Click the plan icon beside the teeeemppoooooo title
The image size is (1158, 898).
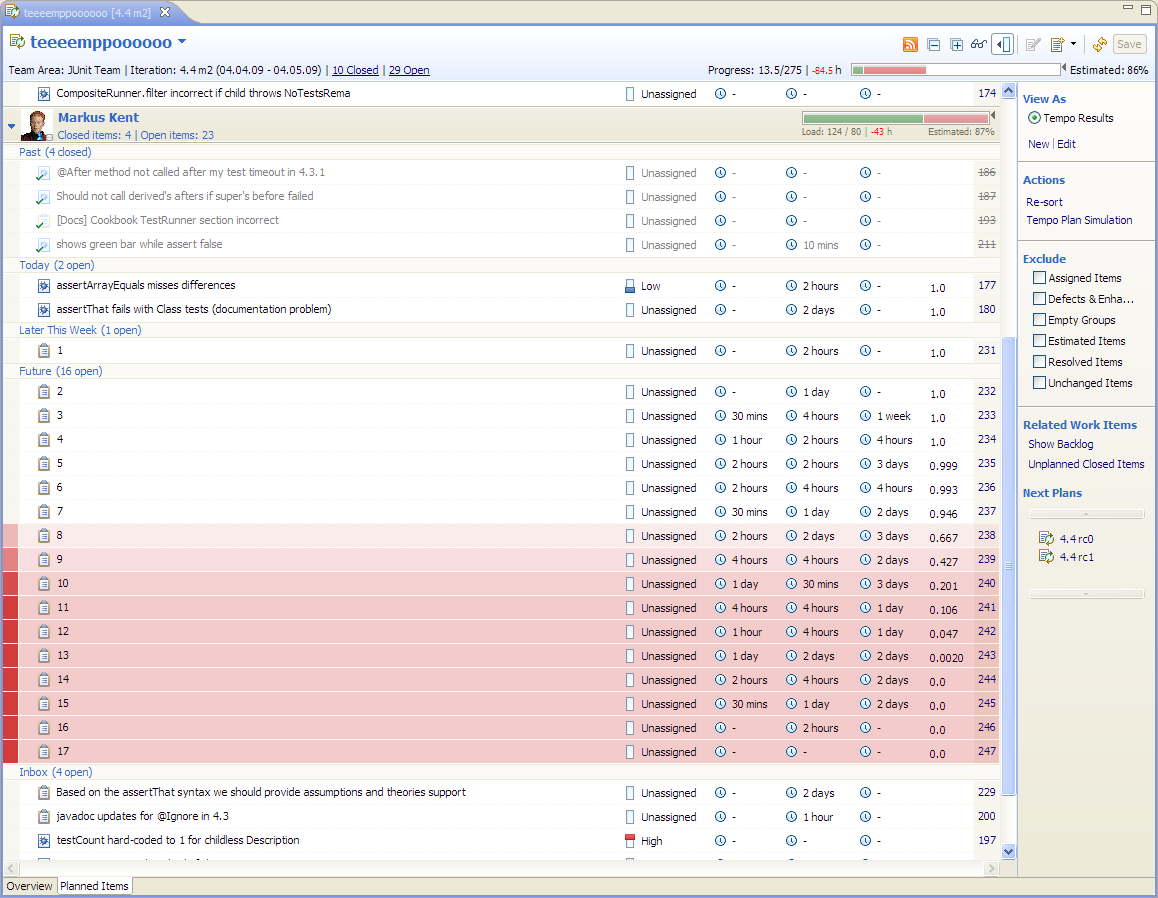(17, 42)
